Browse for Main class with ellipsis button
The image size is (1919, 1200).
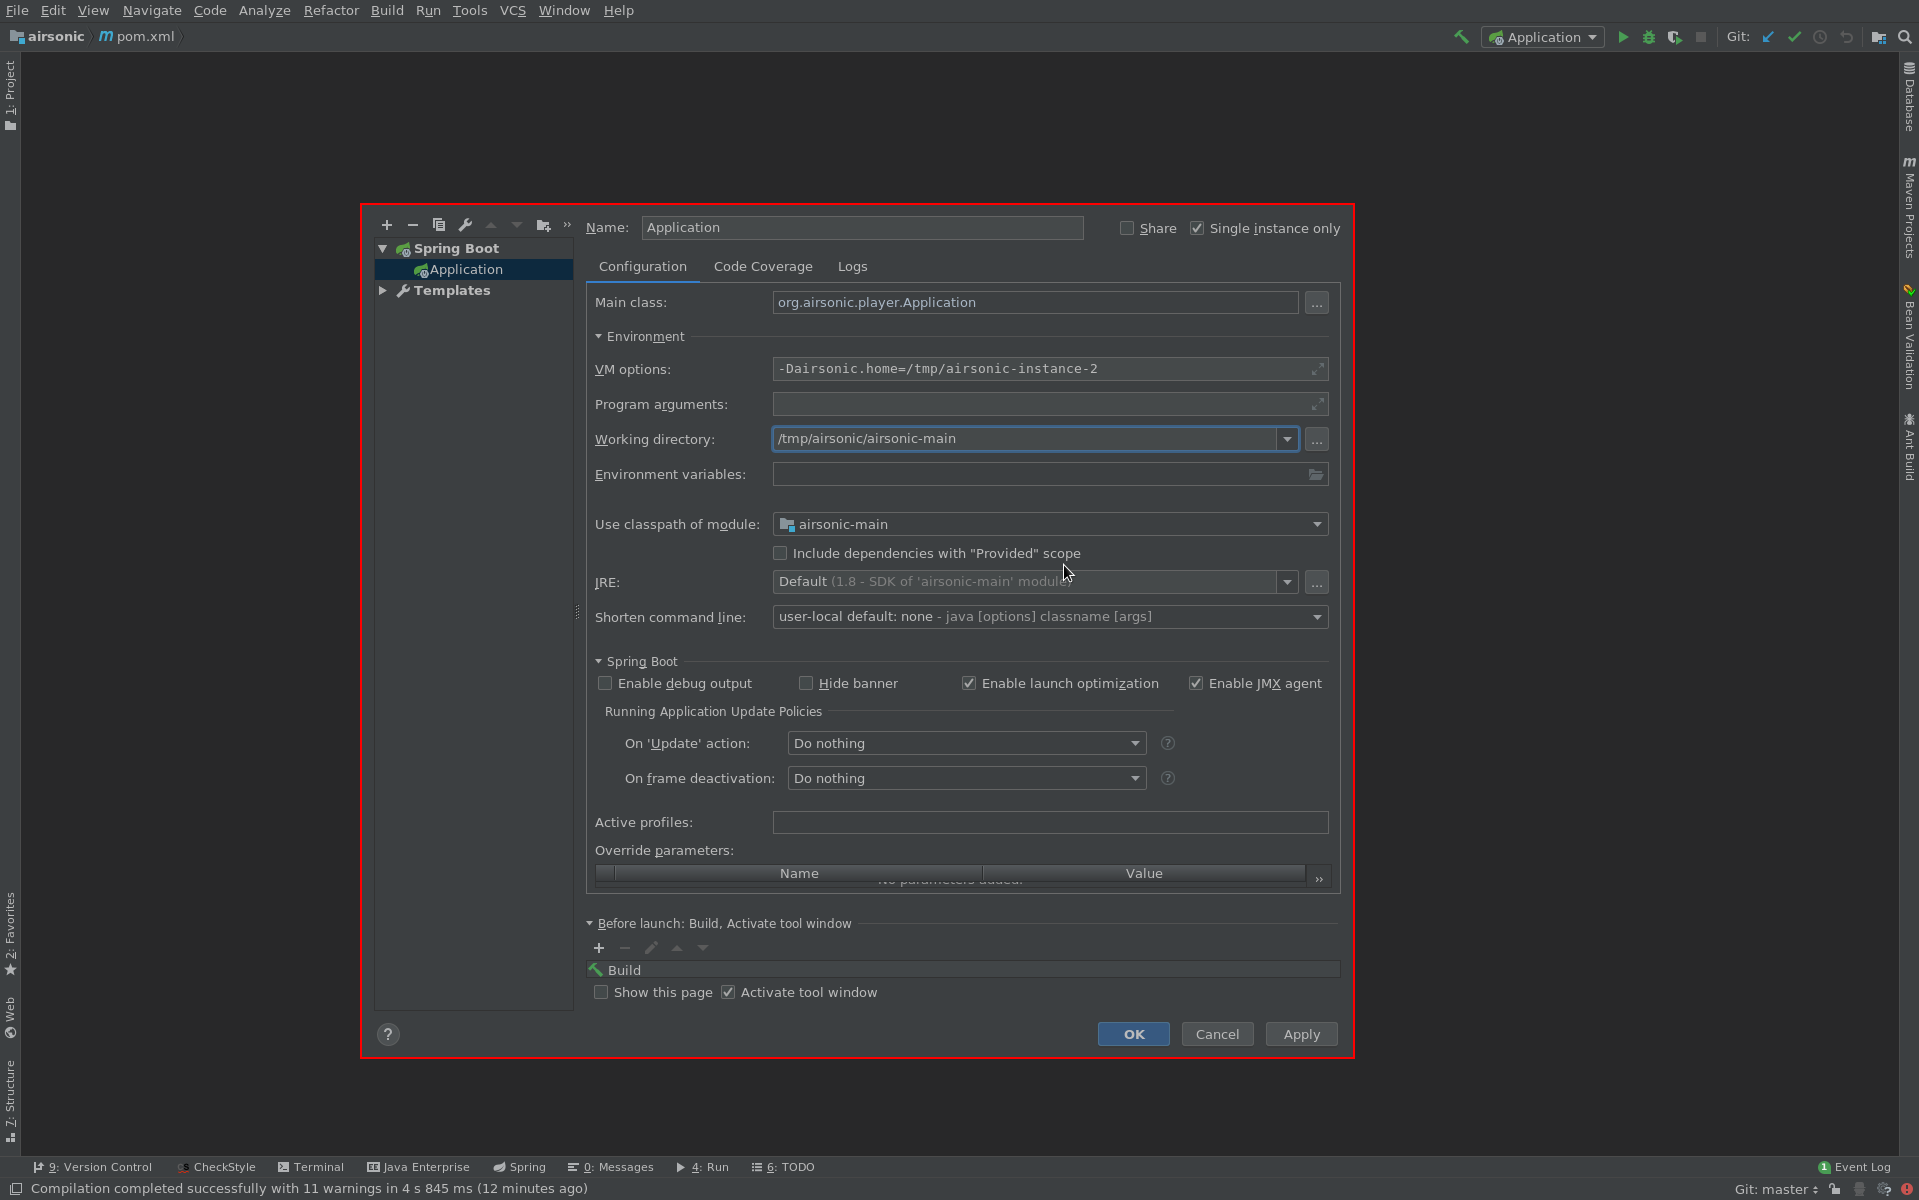click(x=1317, y=303)
